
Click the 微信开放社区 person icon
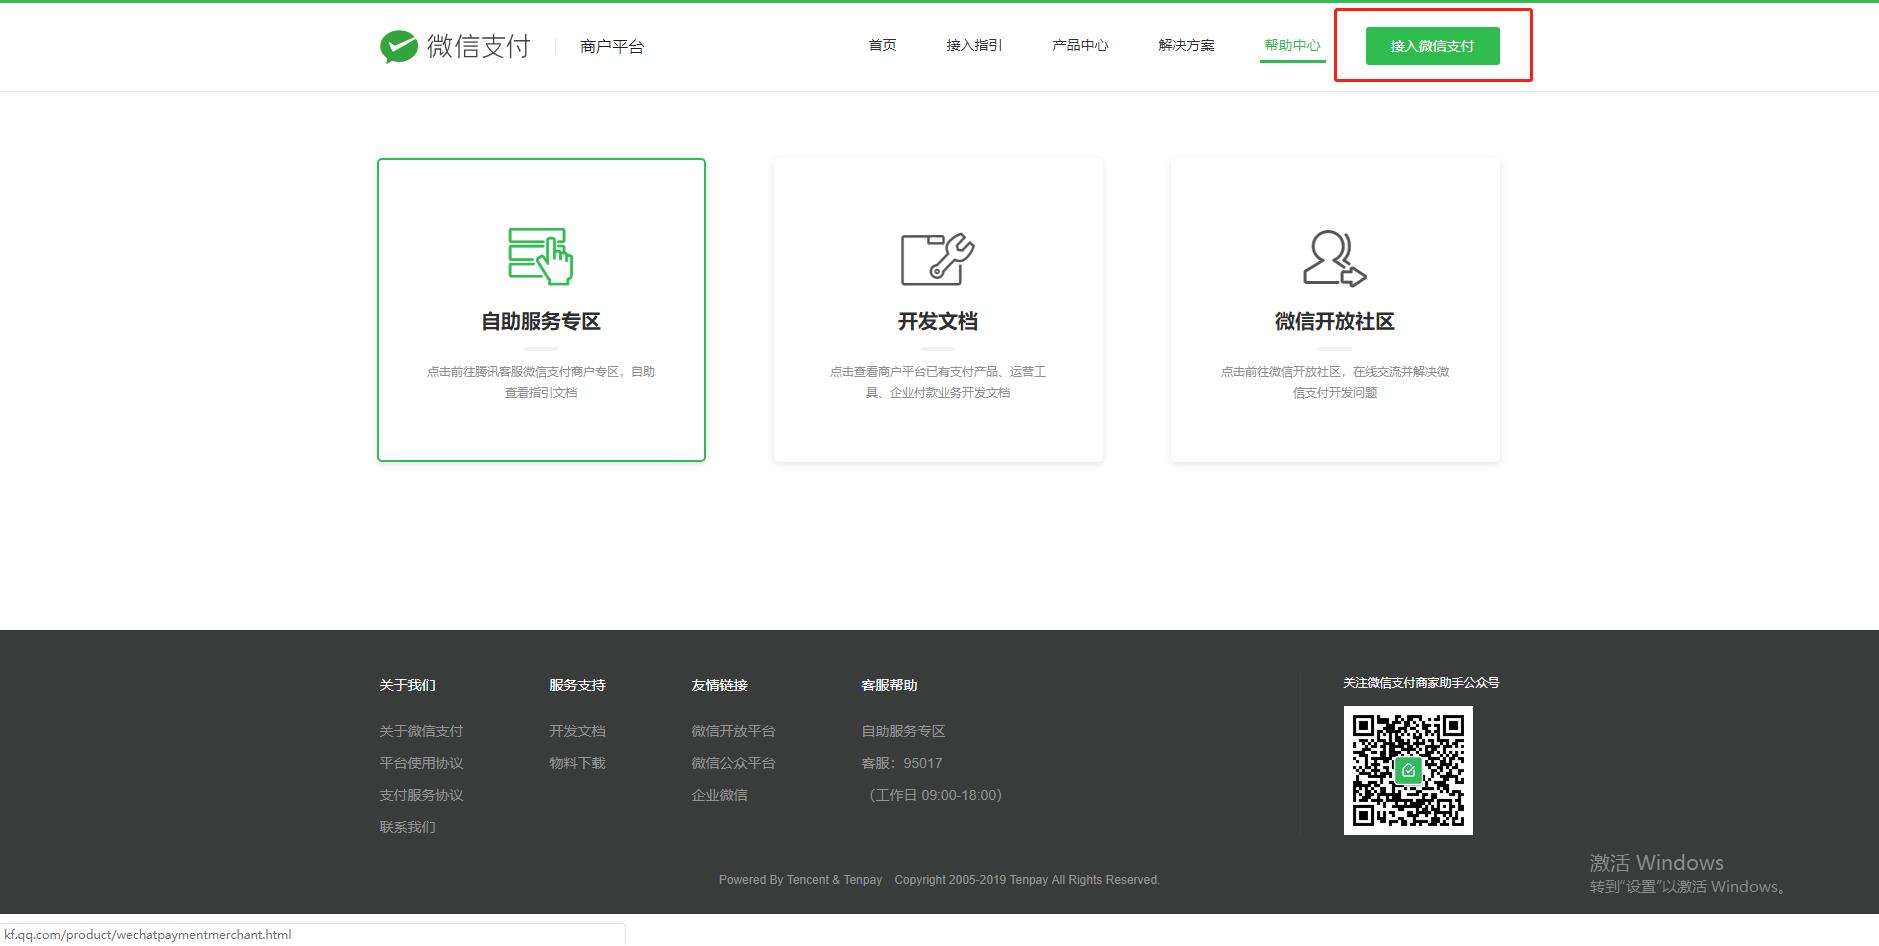tap(1333, 255)
